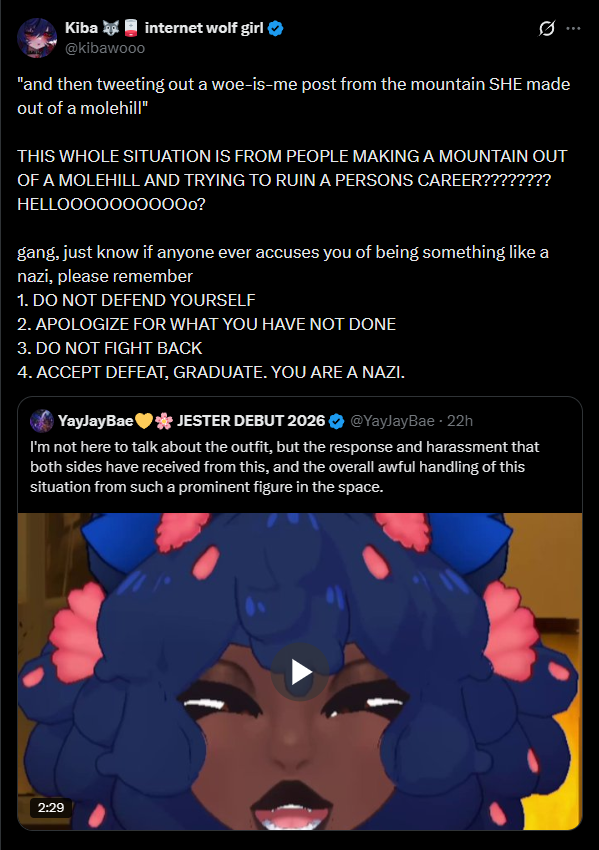The width and height of the screenshot is (599, 850).
Task: Click the yellow heart emoji in YayJayBae's name
Action: (x=144, y=421)
